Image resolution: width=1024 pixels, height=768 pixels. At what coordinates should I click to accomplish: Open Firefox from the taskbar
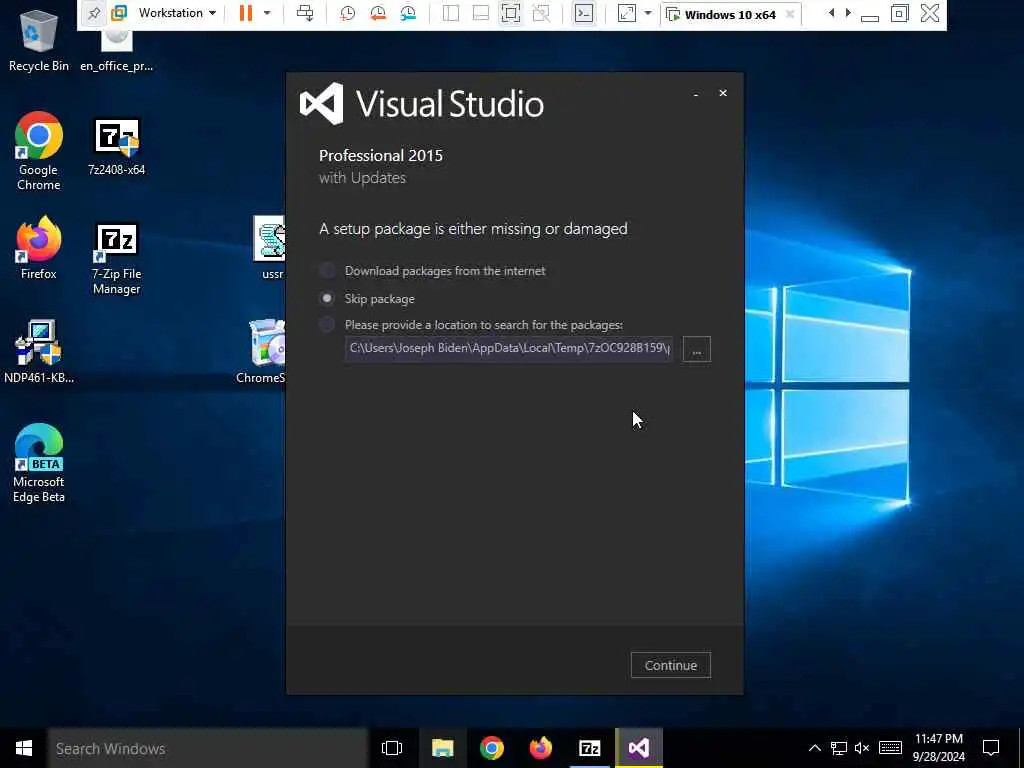click(541, 748)
